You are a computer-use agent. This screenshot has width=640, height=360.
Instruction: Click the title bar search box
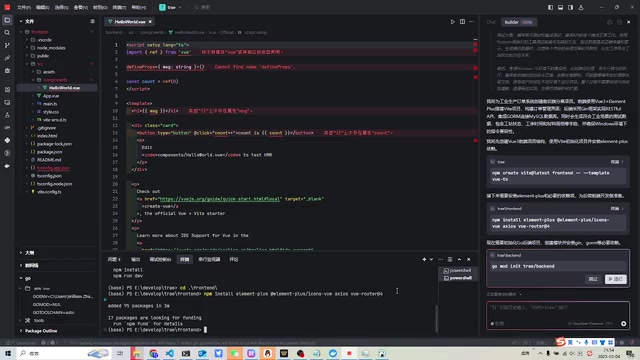coord(202,7)
